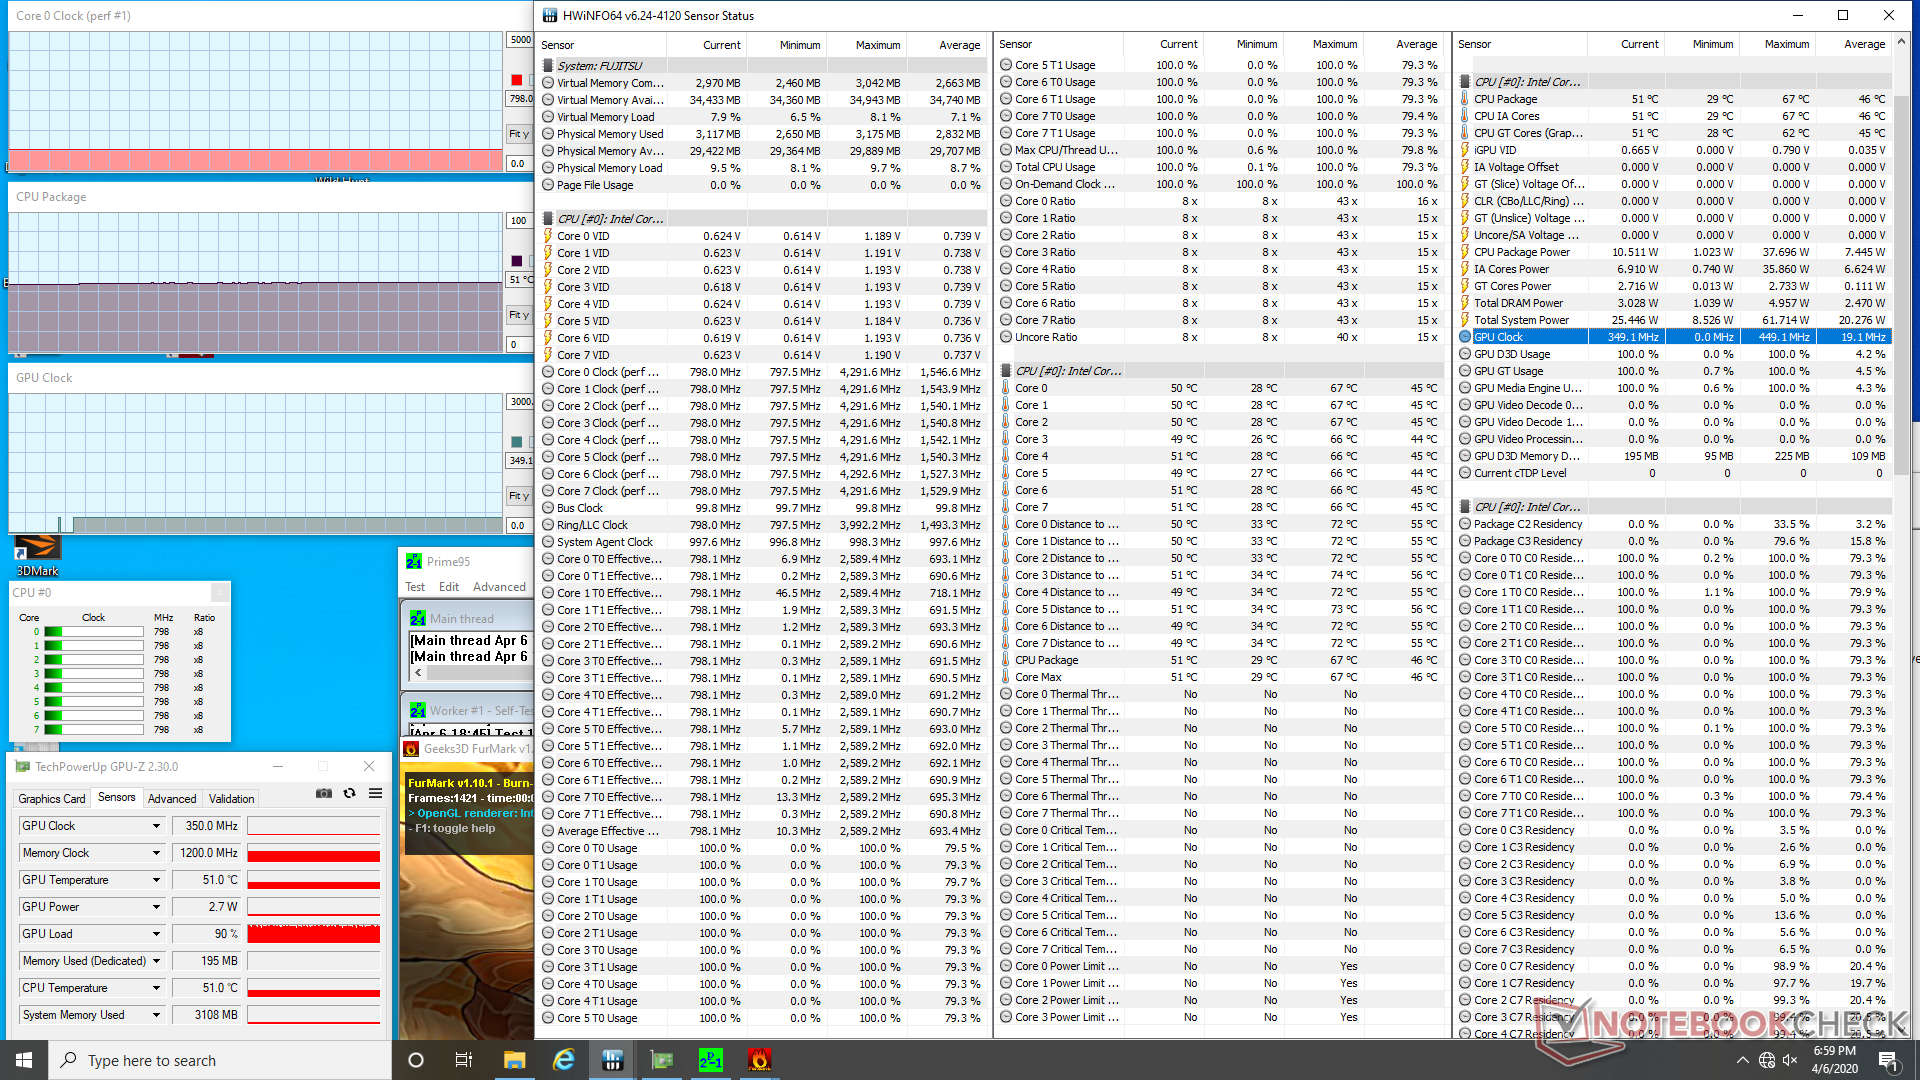Click the CPU Package Power sensor icon

pyautogui.click(x=1465, y=252)
